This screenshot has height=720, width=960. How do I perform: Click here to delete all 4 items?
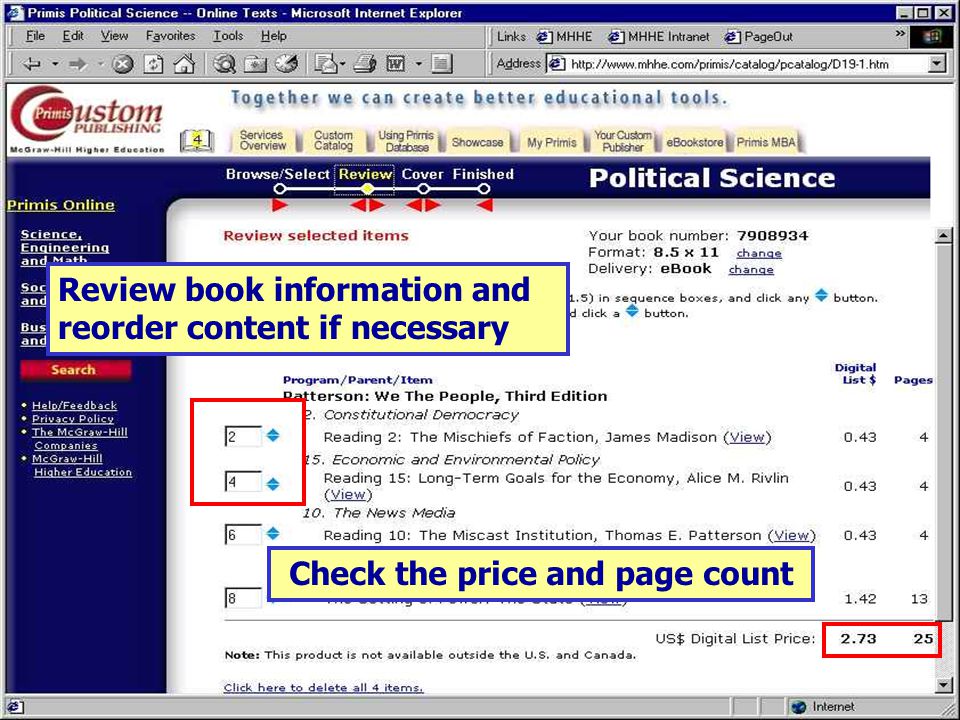pyautogui.click(x=323, y=688)
